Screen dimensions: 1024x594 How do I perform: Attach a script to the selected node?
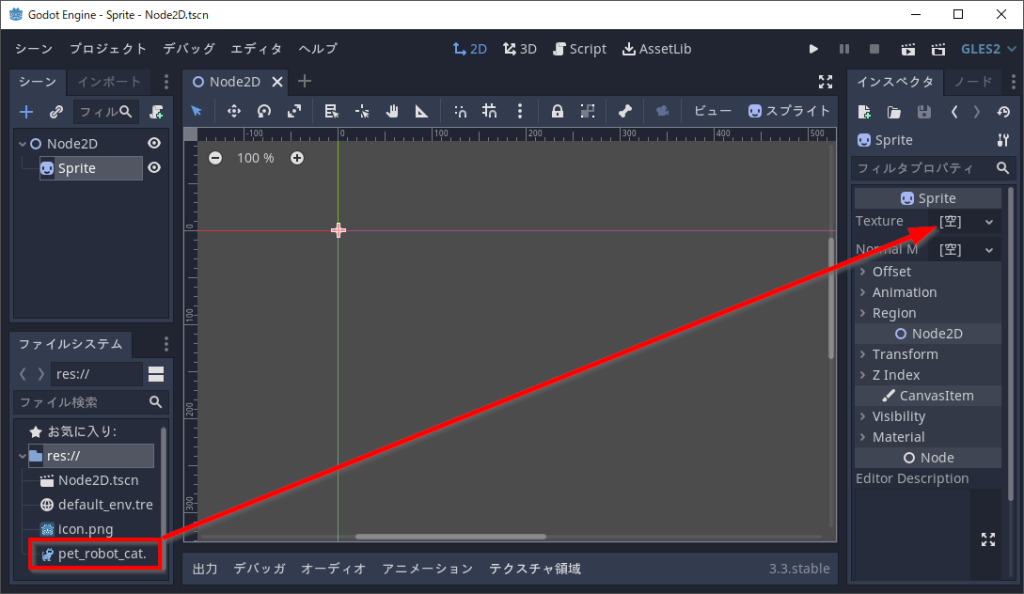click(x=156, y=112)
